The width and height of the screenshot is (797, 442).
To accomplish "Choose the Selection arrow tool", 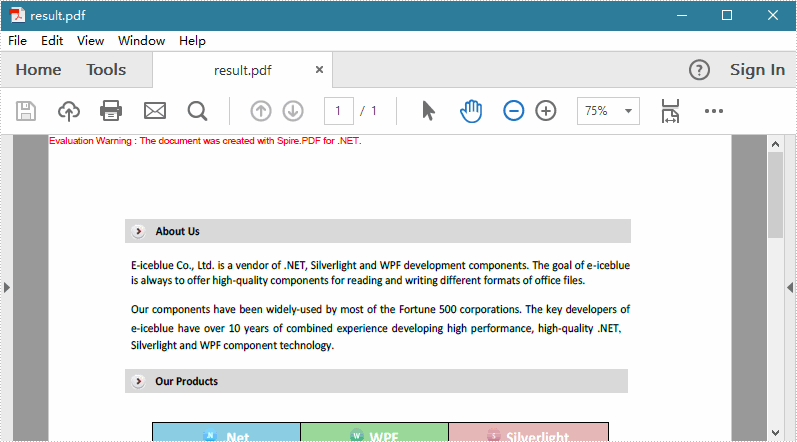I will 428,111.
